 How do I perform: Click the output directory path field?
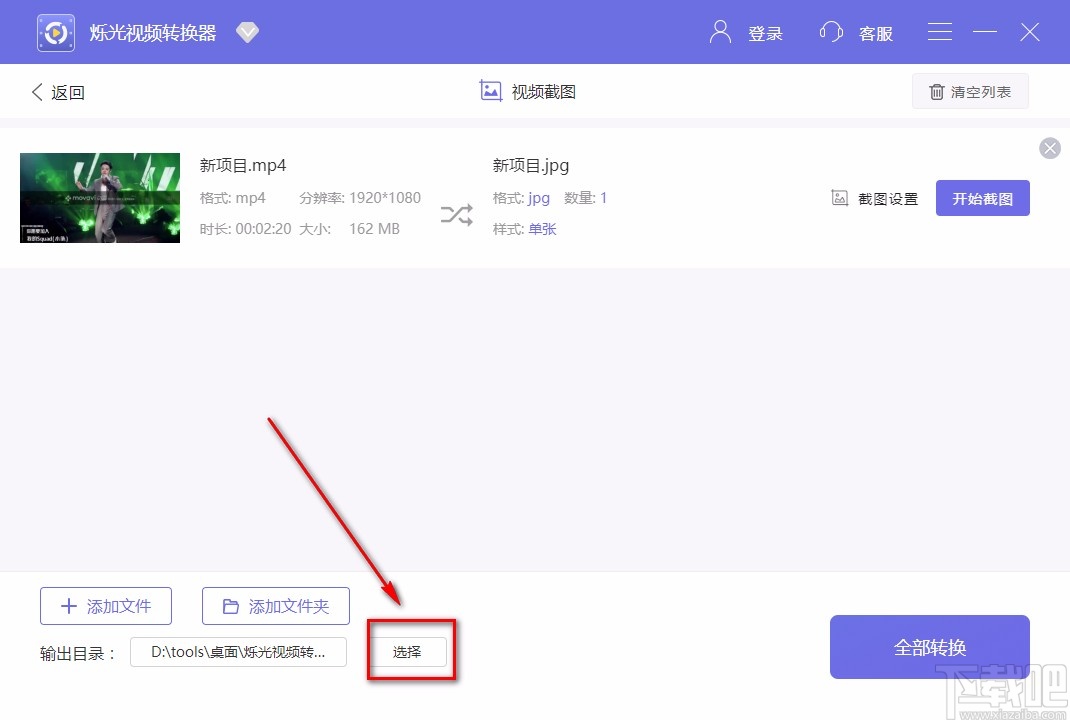(238, 652)
